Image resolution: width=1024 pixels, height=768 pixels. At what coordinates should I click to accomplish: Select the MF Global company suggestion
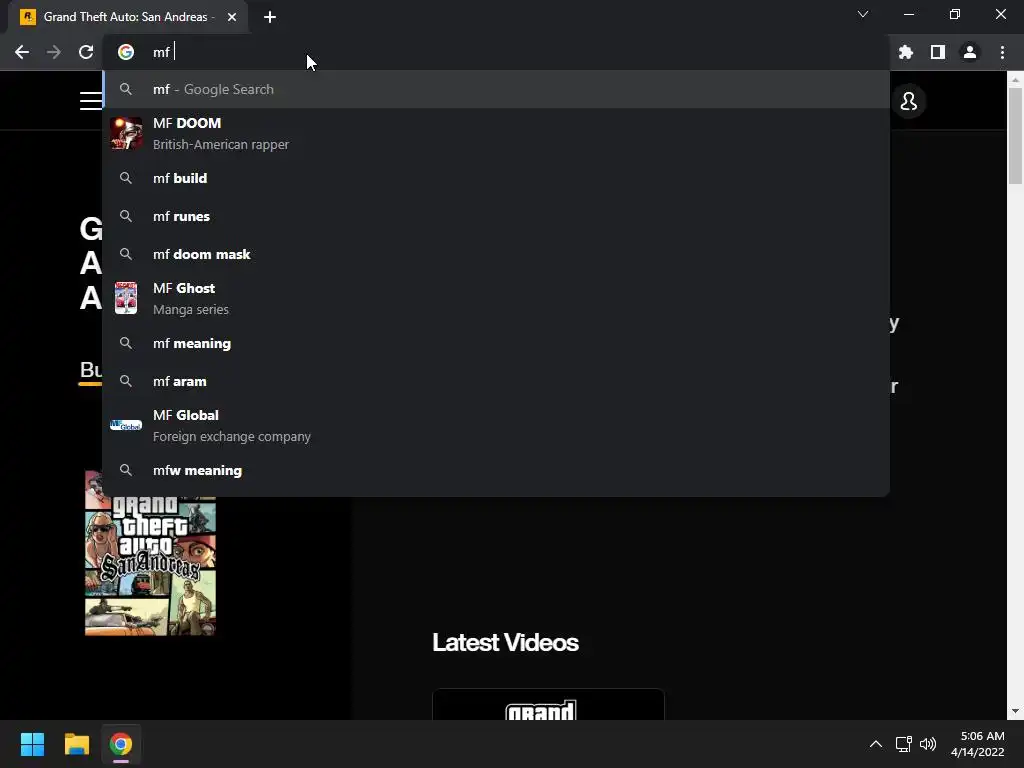(496, 426)
